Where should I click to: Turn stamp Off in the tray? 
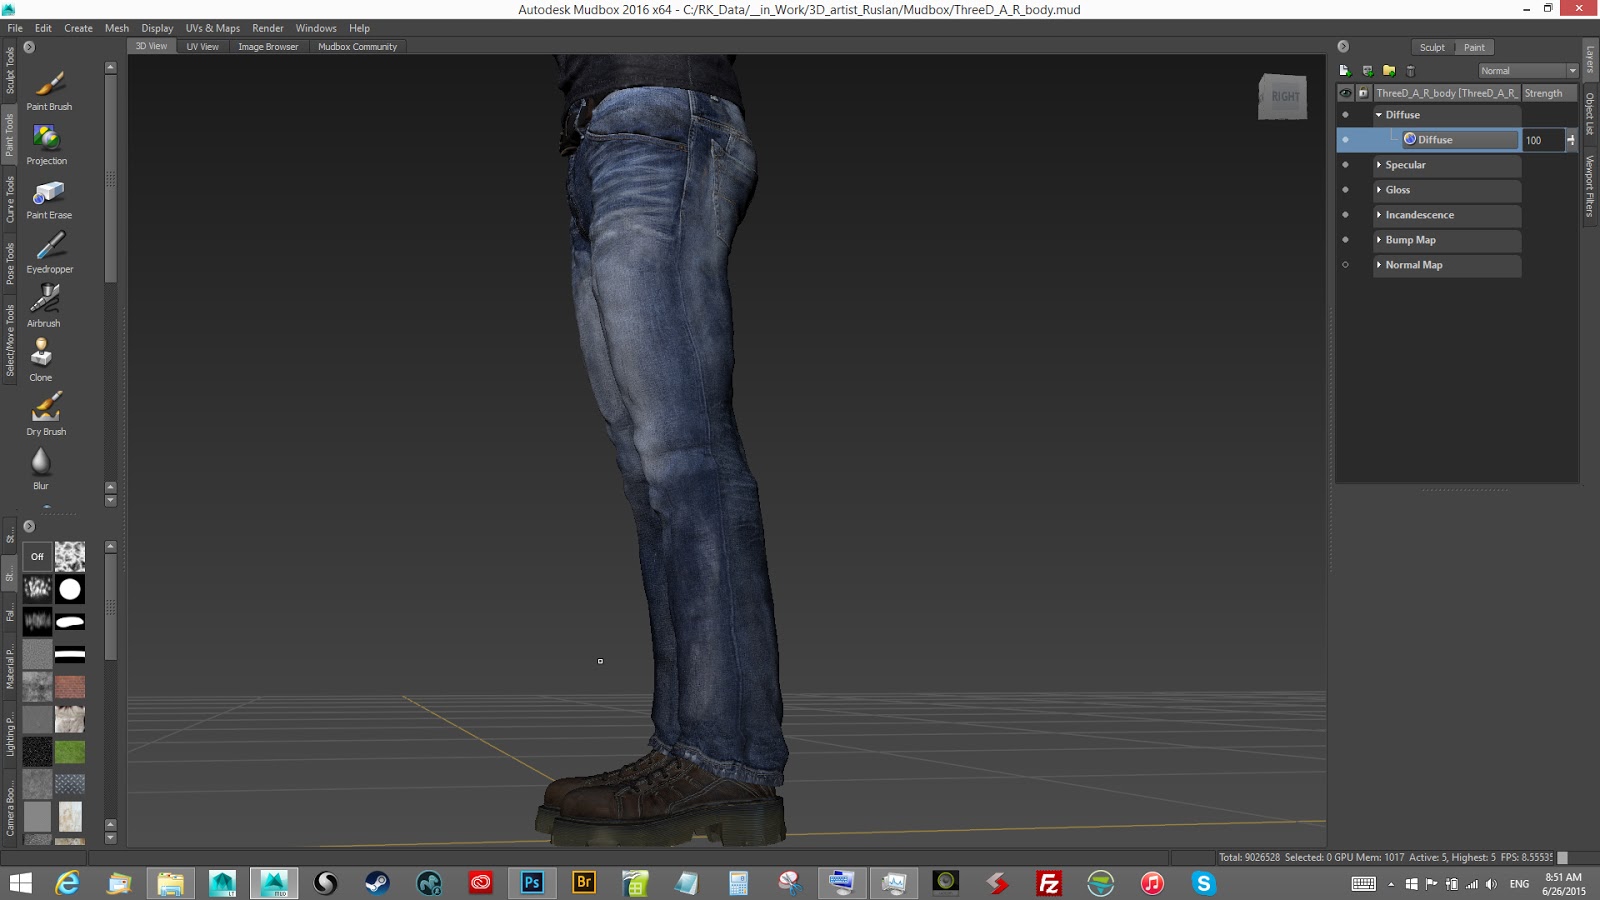(x=37, y=556)
